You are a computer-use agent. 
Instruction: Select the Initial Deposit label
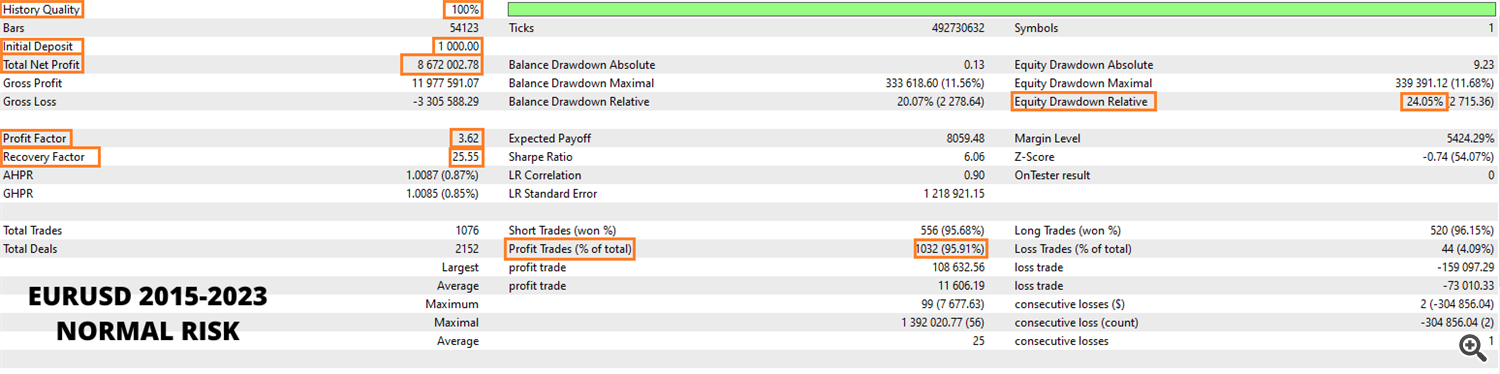(38, 46)
